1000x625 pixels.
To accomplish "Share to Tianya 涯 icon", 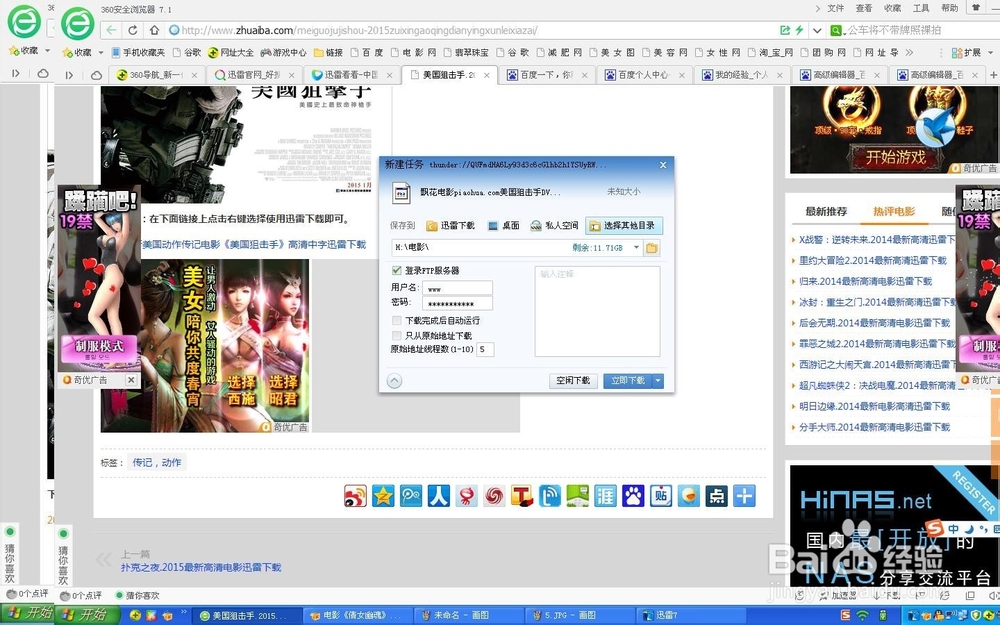I will point(605,496).
